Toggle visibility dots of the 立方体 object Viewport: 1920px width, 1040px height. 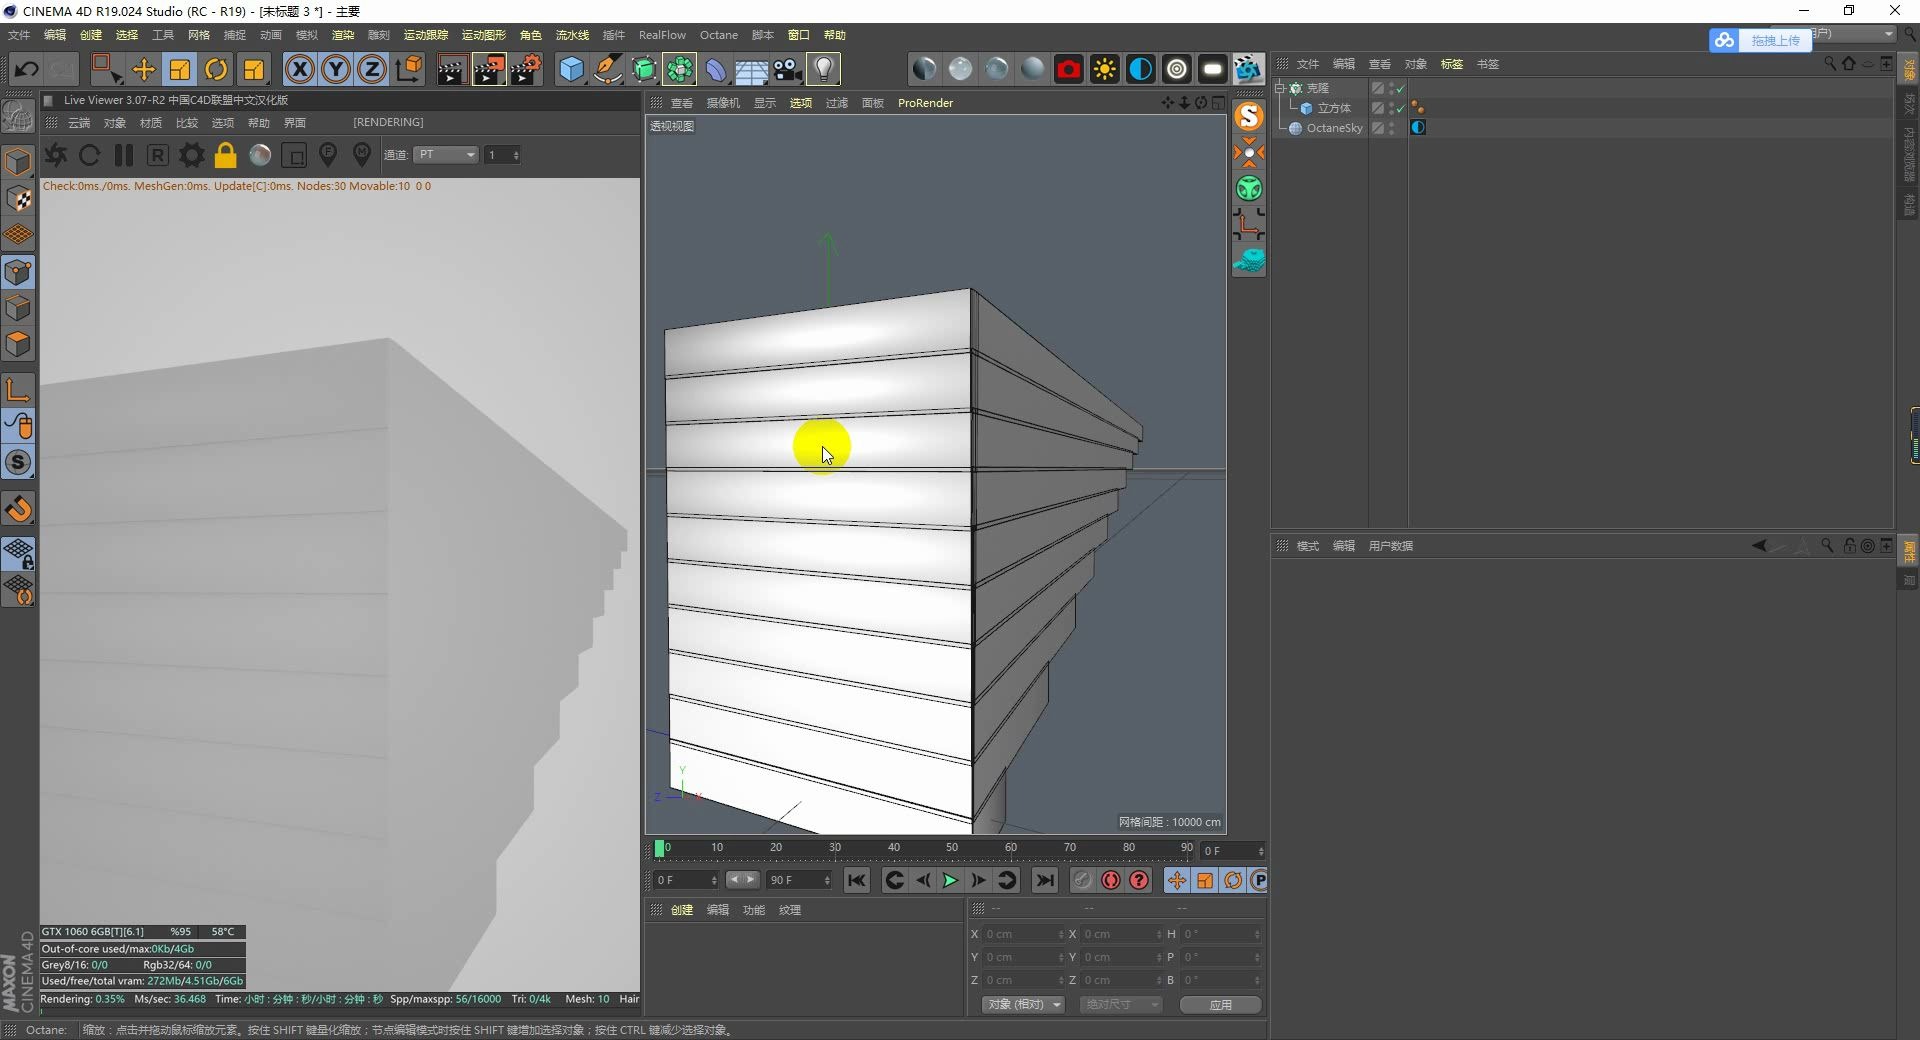tap(1390, 108)
